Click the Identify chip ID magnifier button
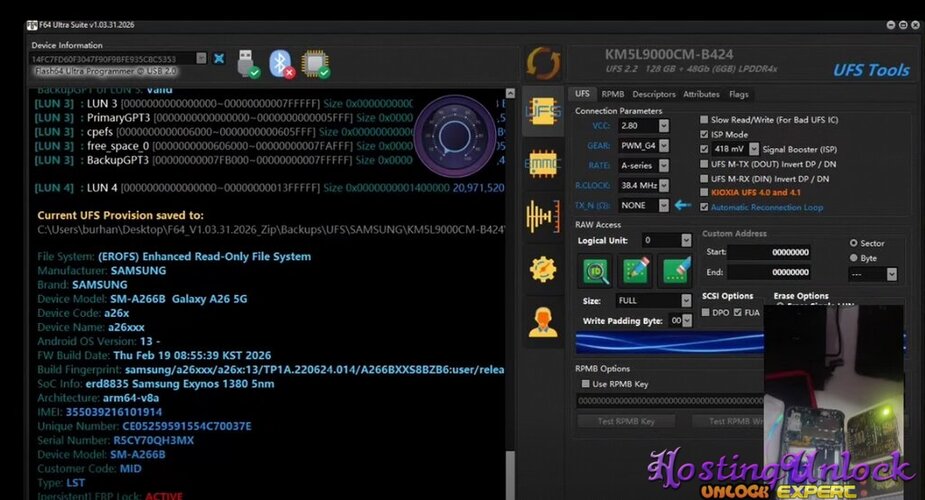The height and width of the screenshot is (500, 925). (596, 272)
